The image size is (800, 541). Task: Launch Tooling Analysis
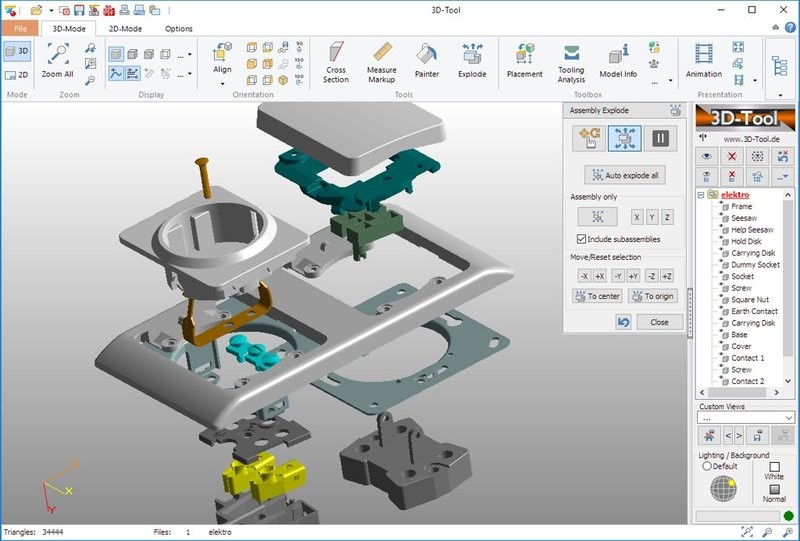(571, 60)
